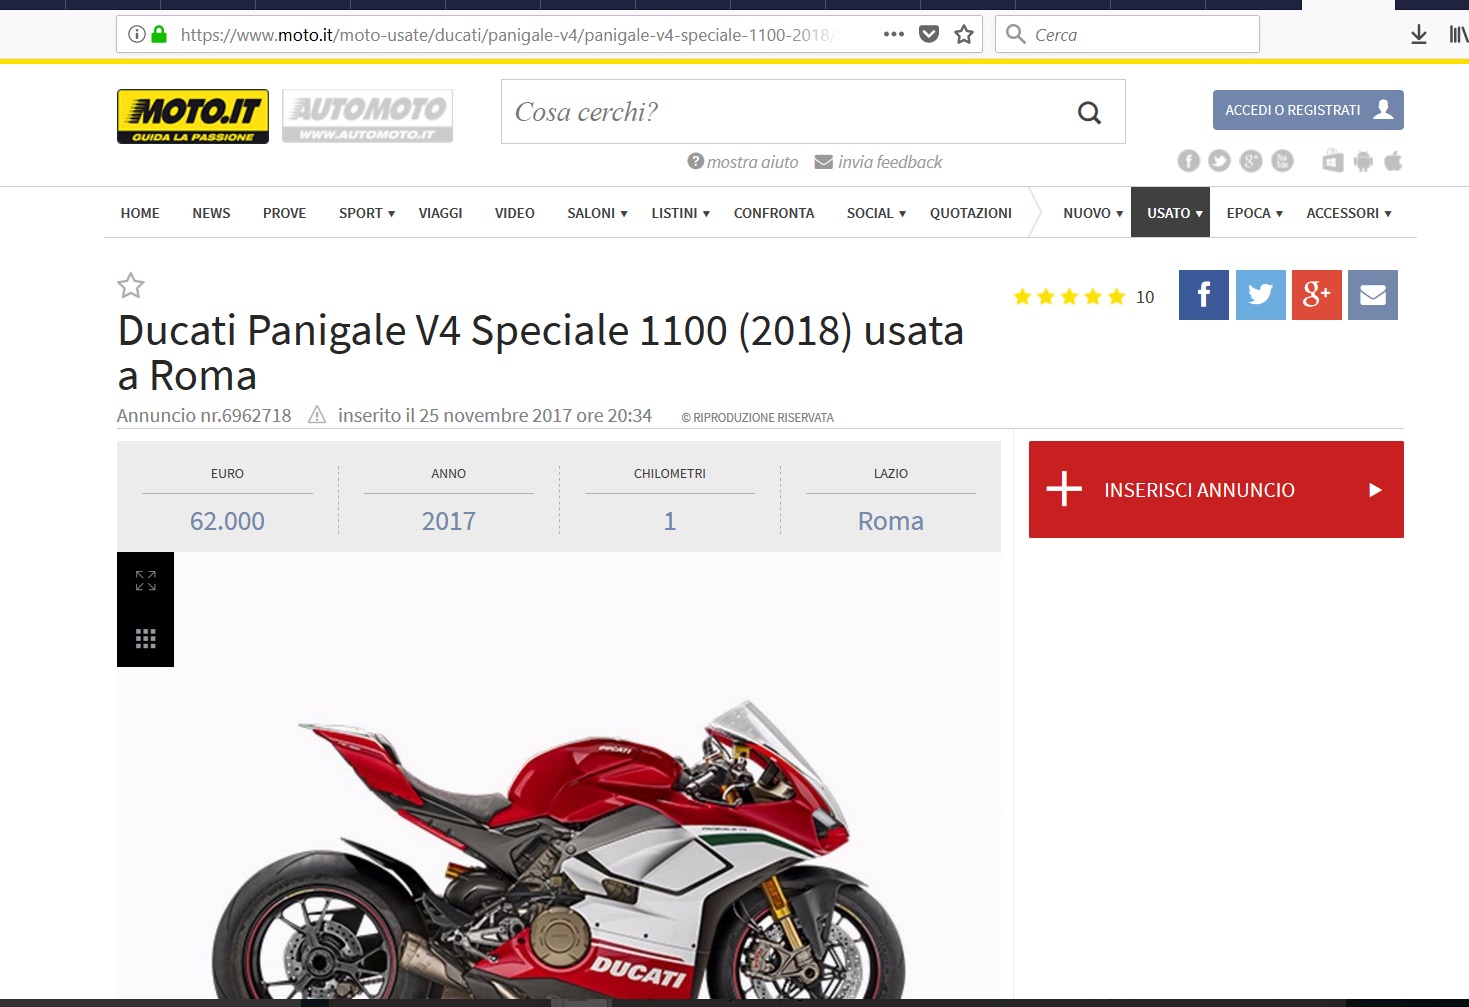Click the Accedi o Registrati button

tap(1308, 110)
